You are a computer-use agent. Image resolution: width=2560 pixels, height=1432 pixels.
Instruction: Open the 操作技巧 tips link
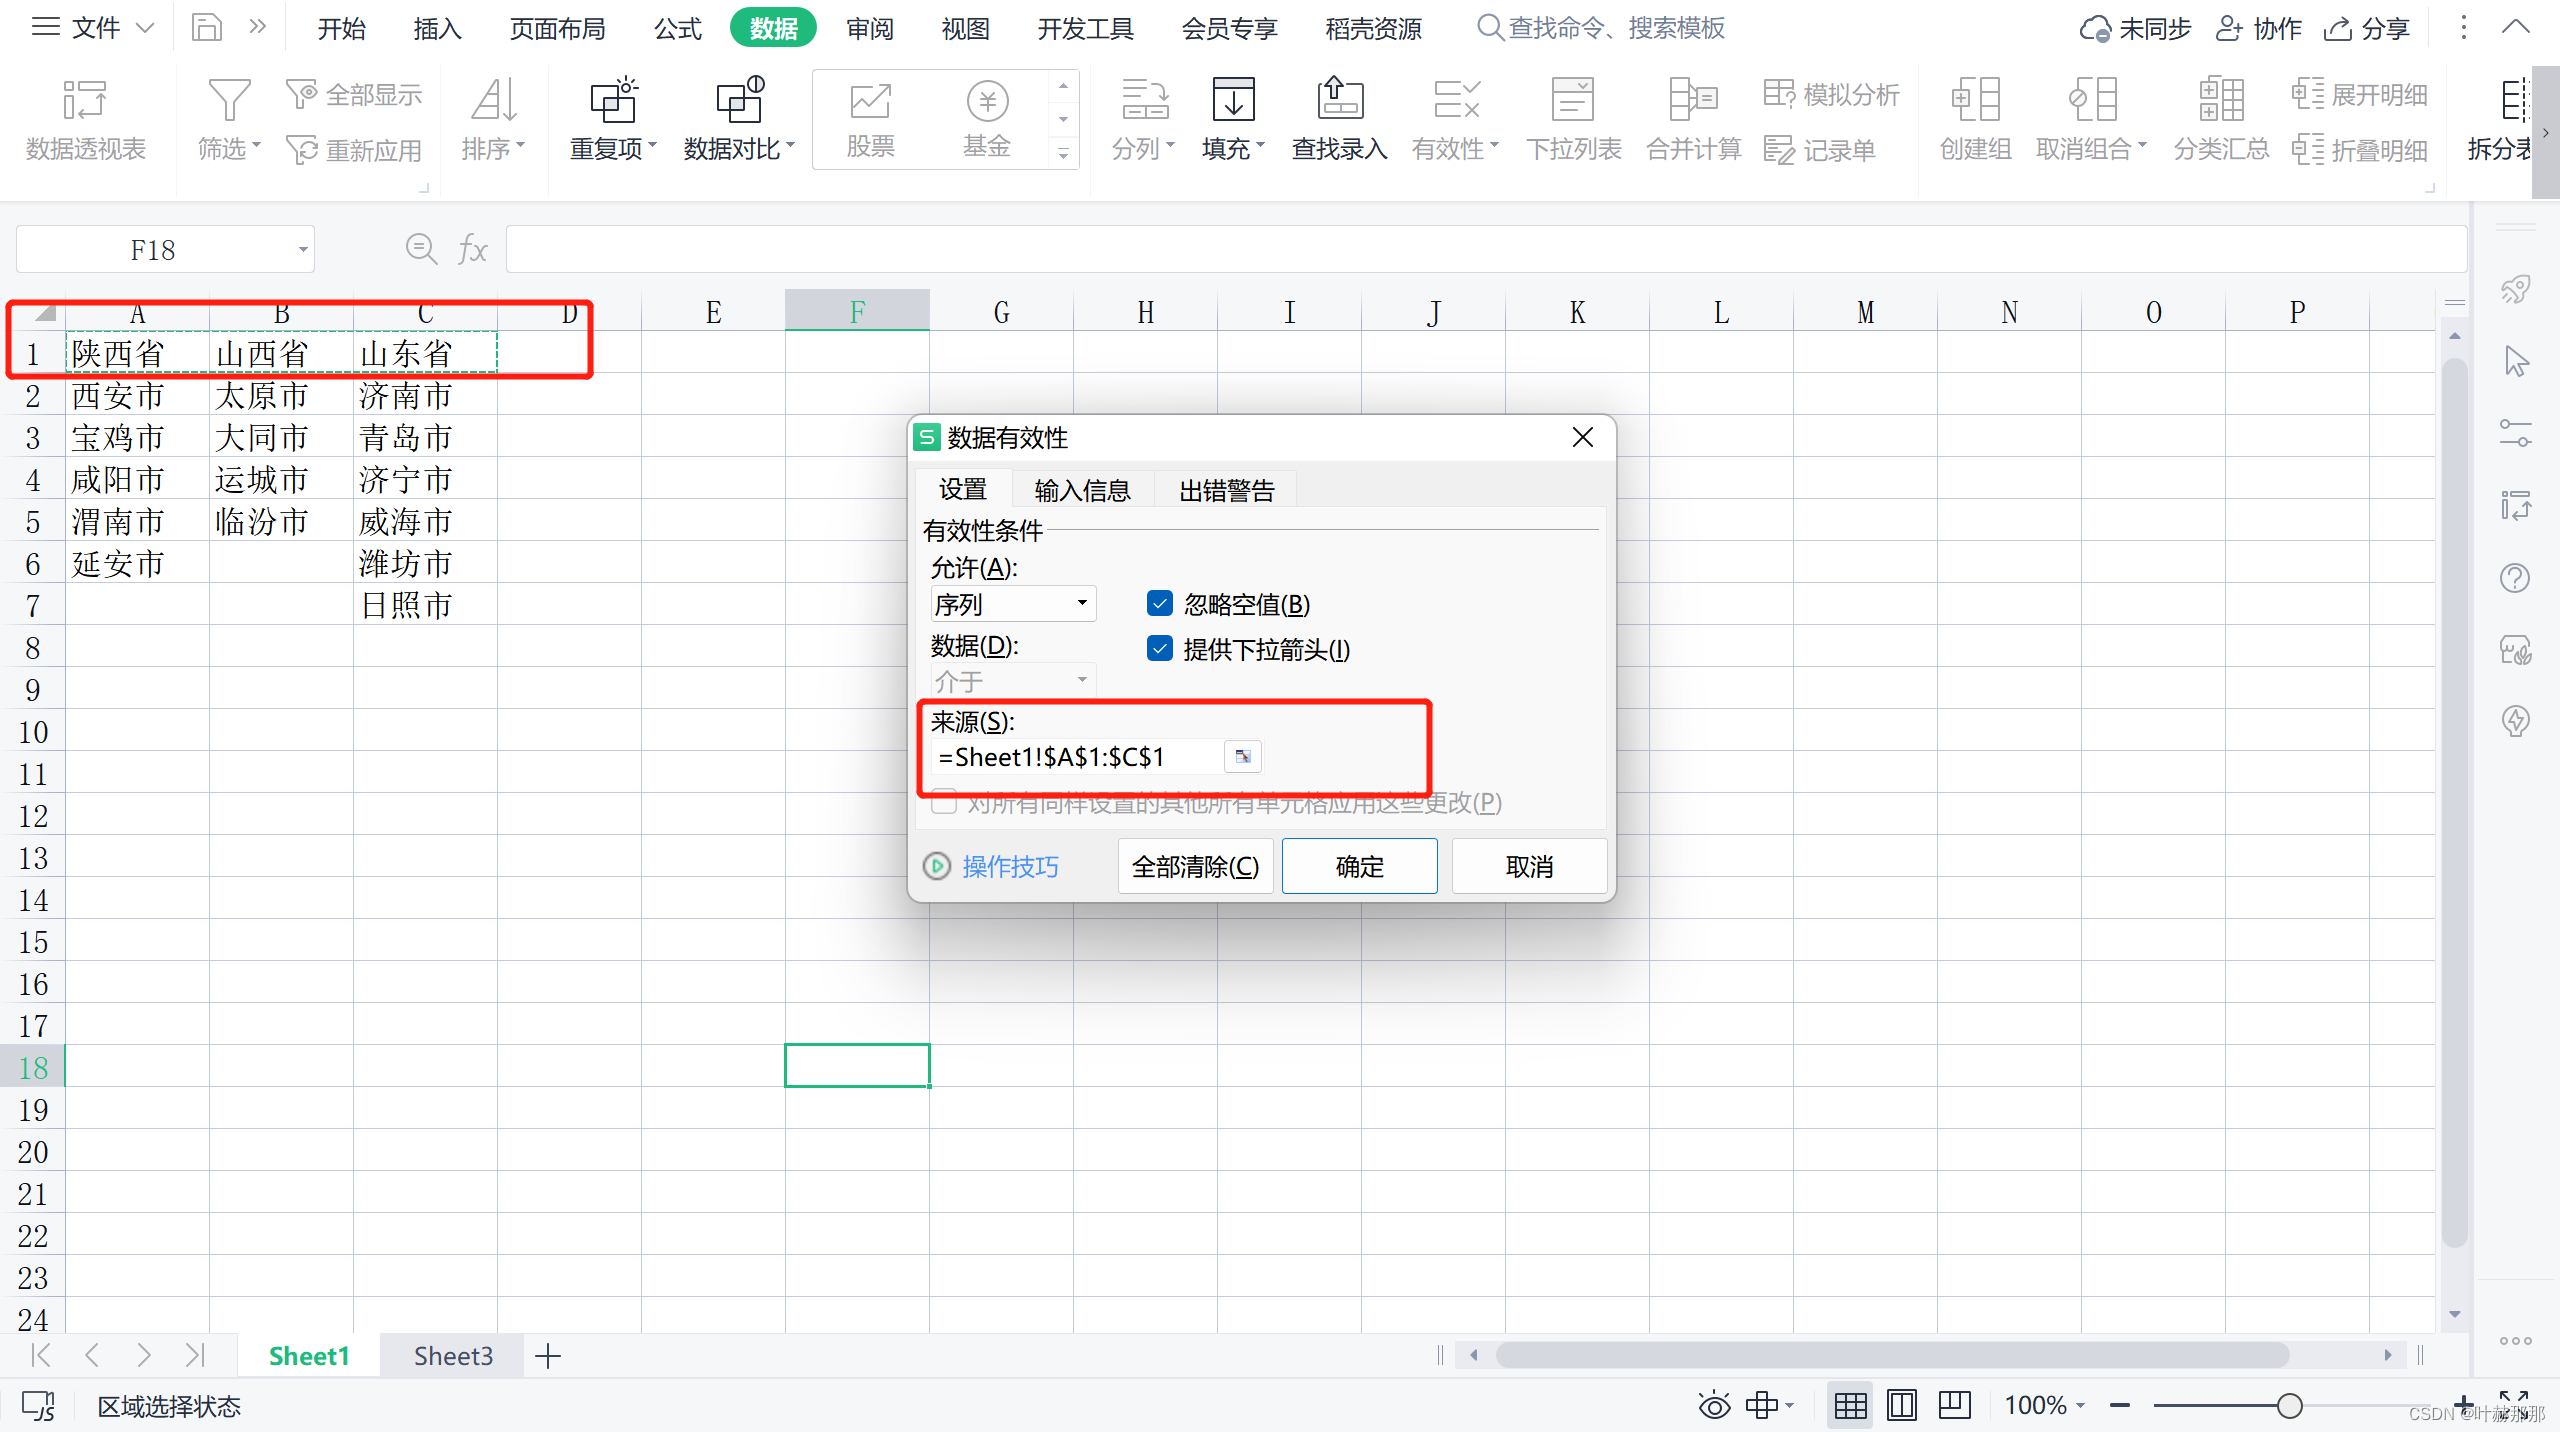pos(1010,866)
